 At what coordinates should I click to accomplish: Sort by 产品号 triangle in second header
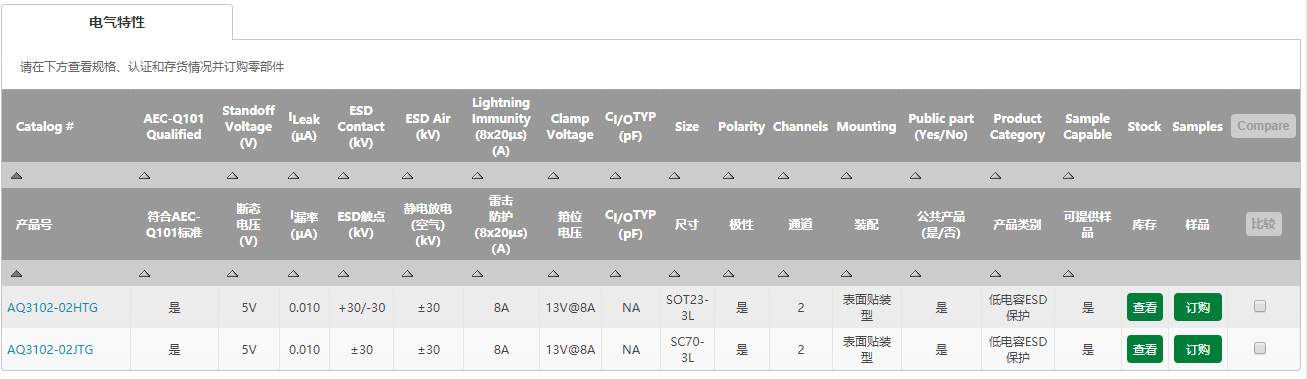click(x=16, y=273)
